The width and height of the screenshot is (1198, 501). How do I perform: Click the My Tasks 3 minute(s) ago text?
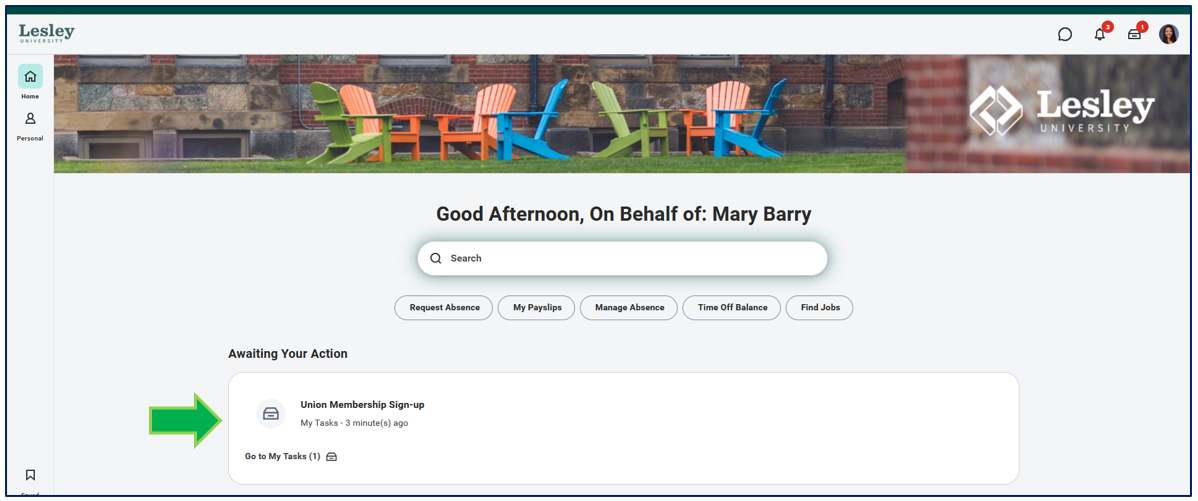pos(354,423)
